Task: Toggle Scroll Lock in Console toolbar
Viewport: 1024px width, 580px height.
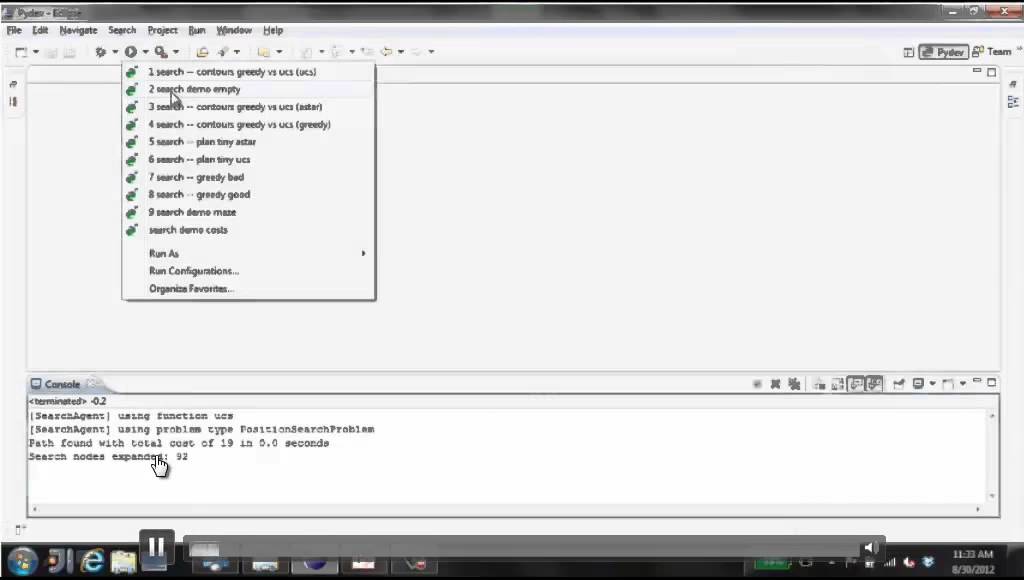Action: coord(837,384)
